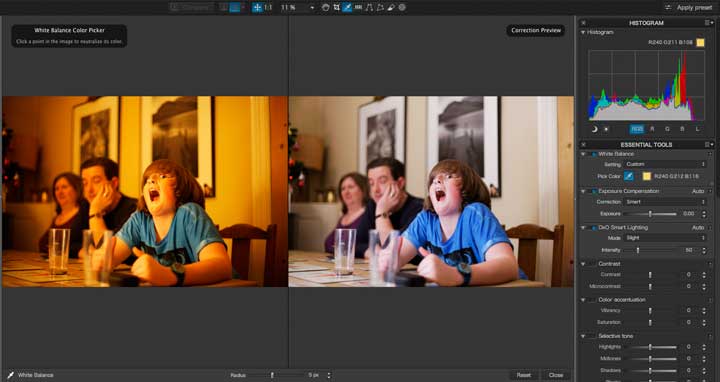This screenshot has width=720, height=382.
Task: Collapse the Color accentuation section
Action: tap(583, 300)
